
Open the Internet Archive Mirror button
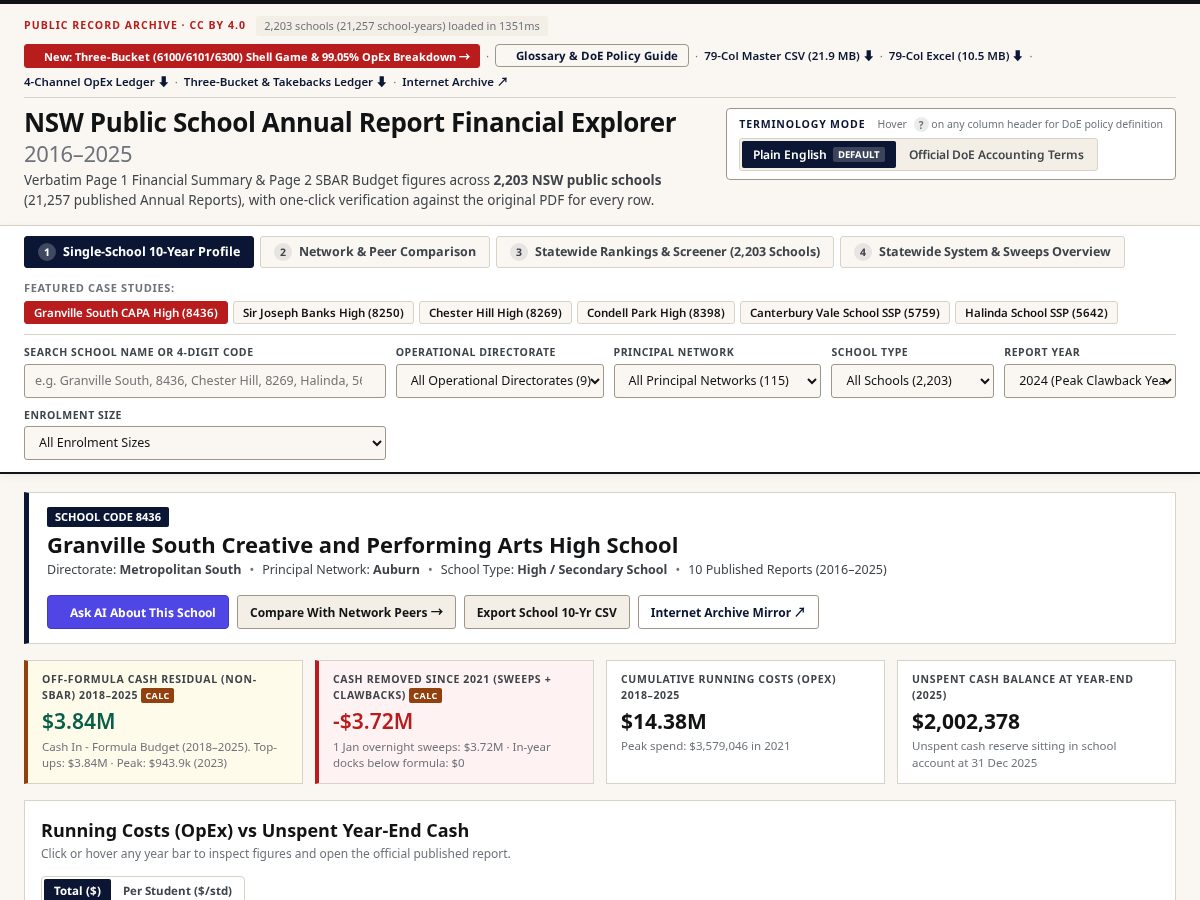click(728, 612)
